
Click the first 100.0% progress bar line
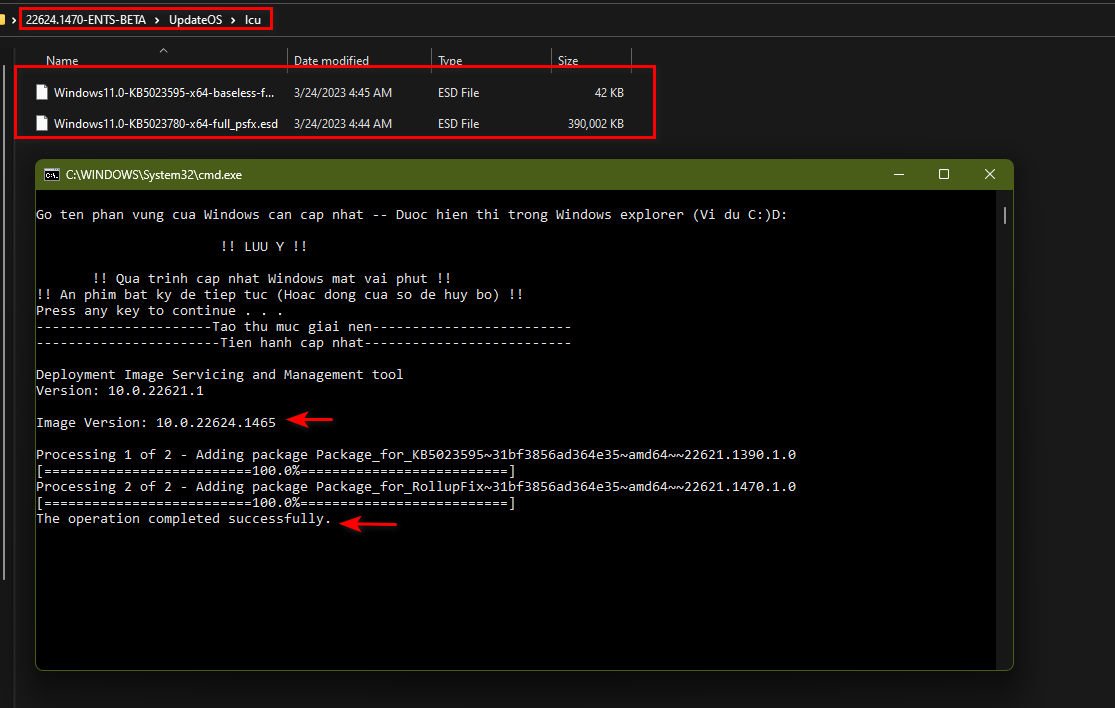(275, 471)
